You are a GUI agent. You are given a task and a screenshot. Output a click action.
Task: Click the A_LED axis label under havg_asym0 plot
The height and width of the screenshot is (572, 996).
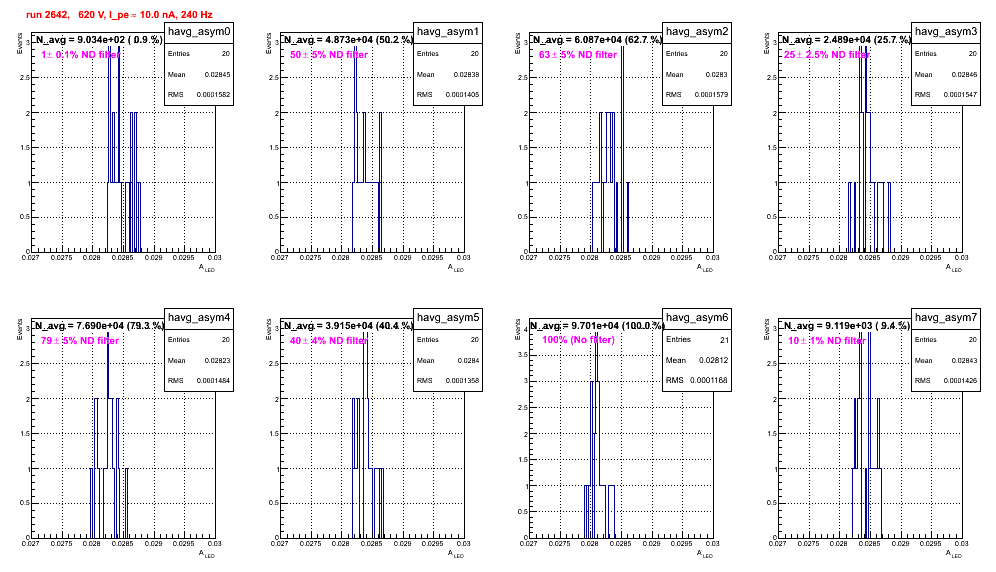tap(207, 268)
